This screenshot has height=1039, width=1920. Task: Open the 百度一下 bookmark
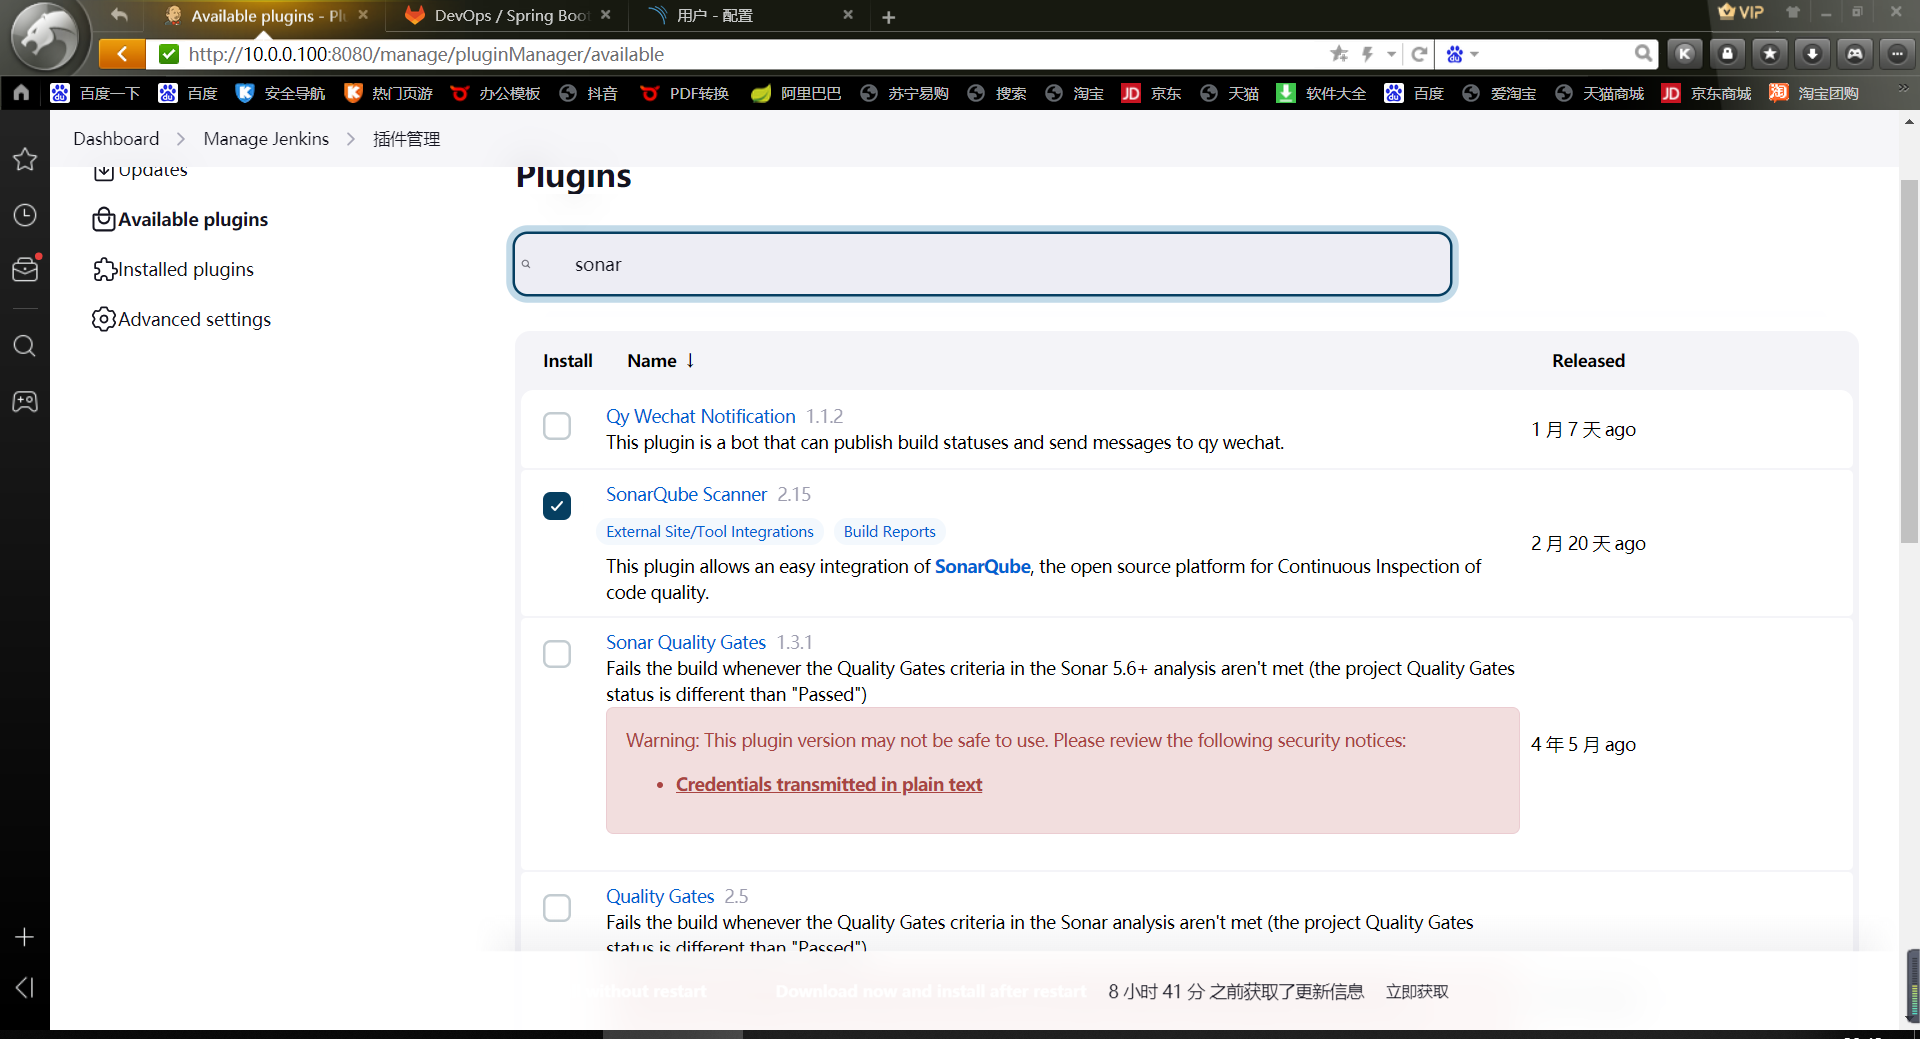coord(96,93)
